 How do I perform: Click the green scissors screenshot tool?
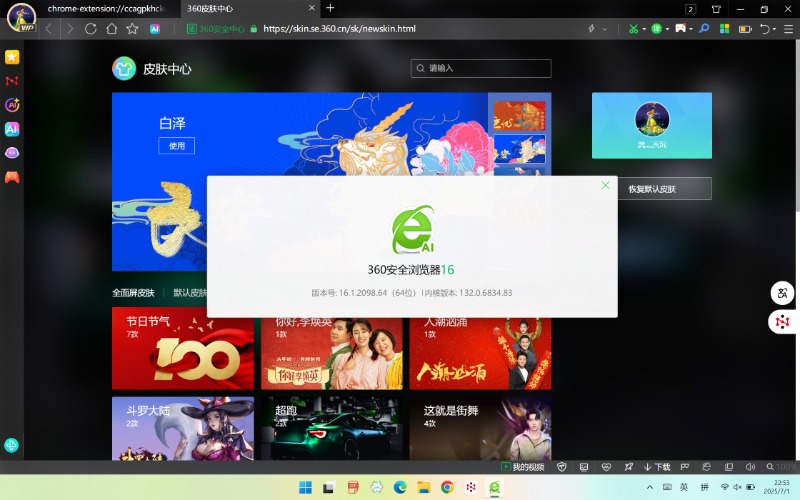[x=633, y=29]
